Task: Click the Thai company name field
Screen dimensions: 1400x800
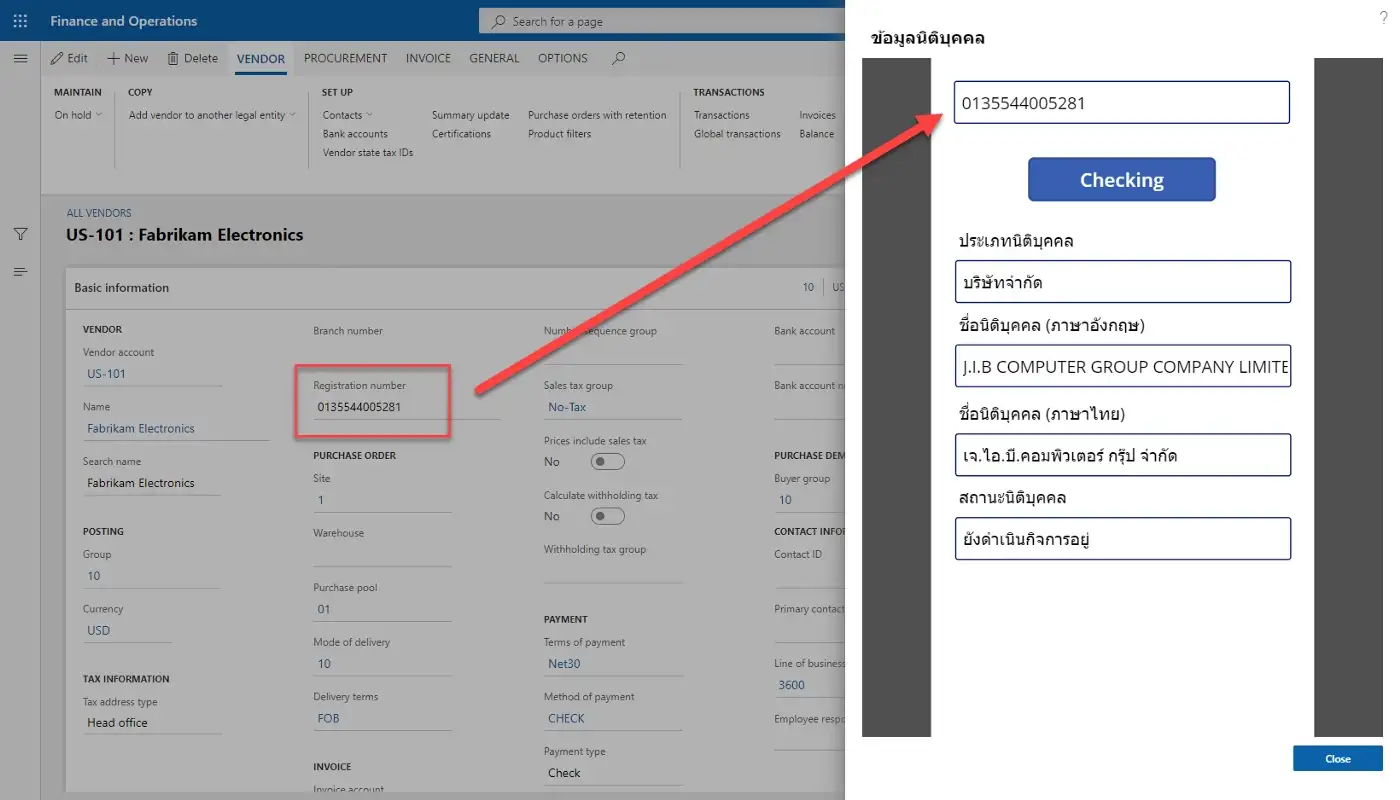Action: click(x=1123, y=455)
